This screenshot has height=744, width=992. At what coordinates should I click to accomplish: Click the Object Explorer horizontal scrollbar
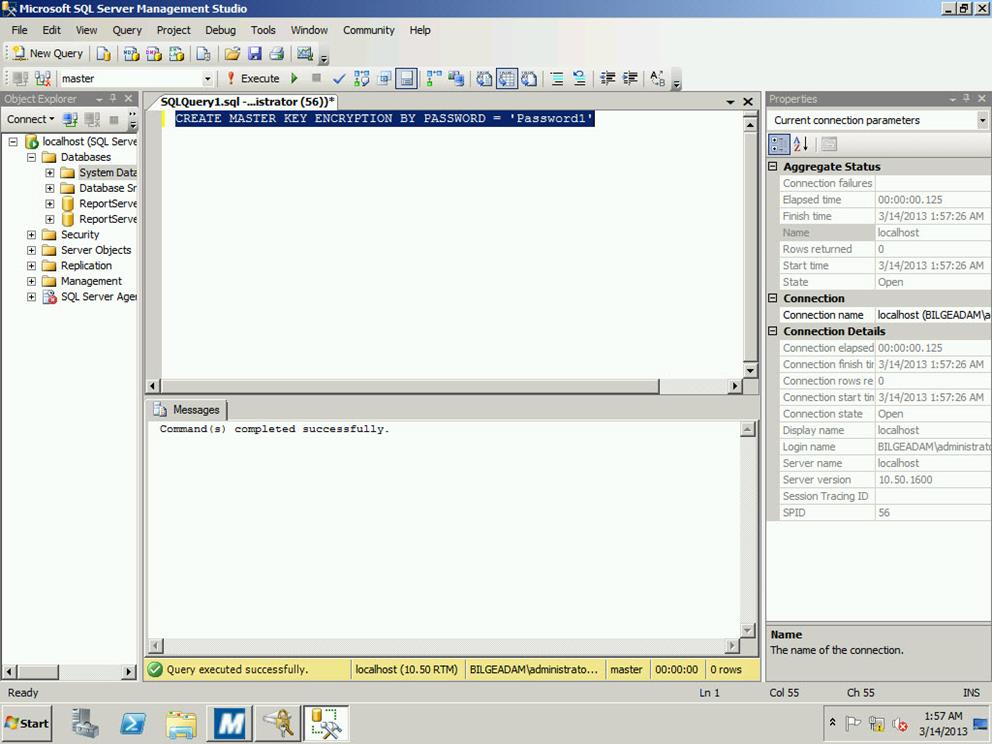[x=69, y=671]
